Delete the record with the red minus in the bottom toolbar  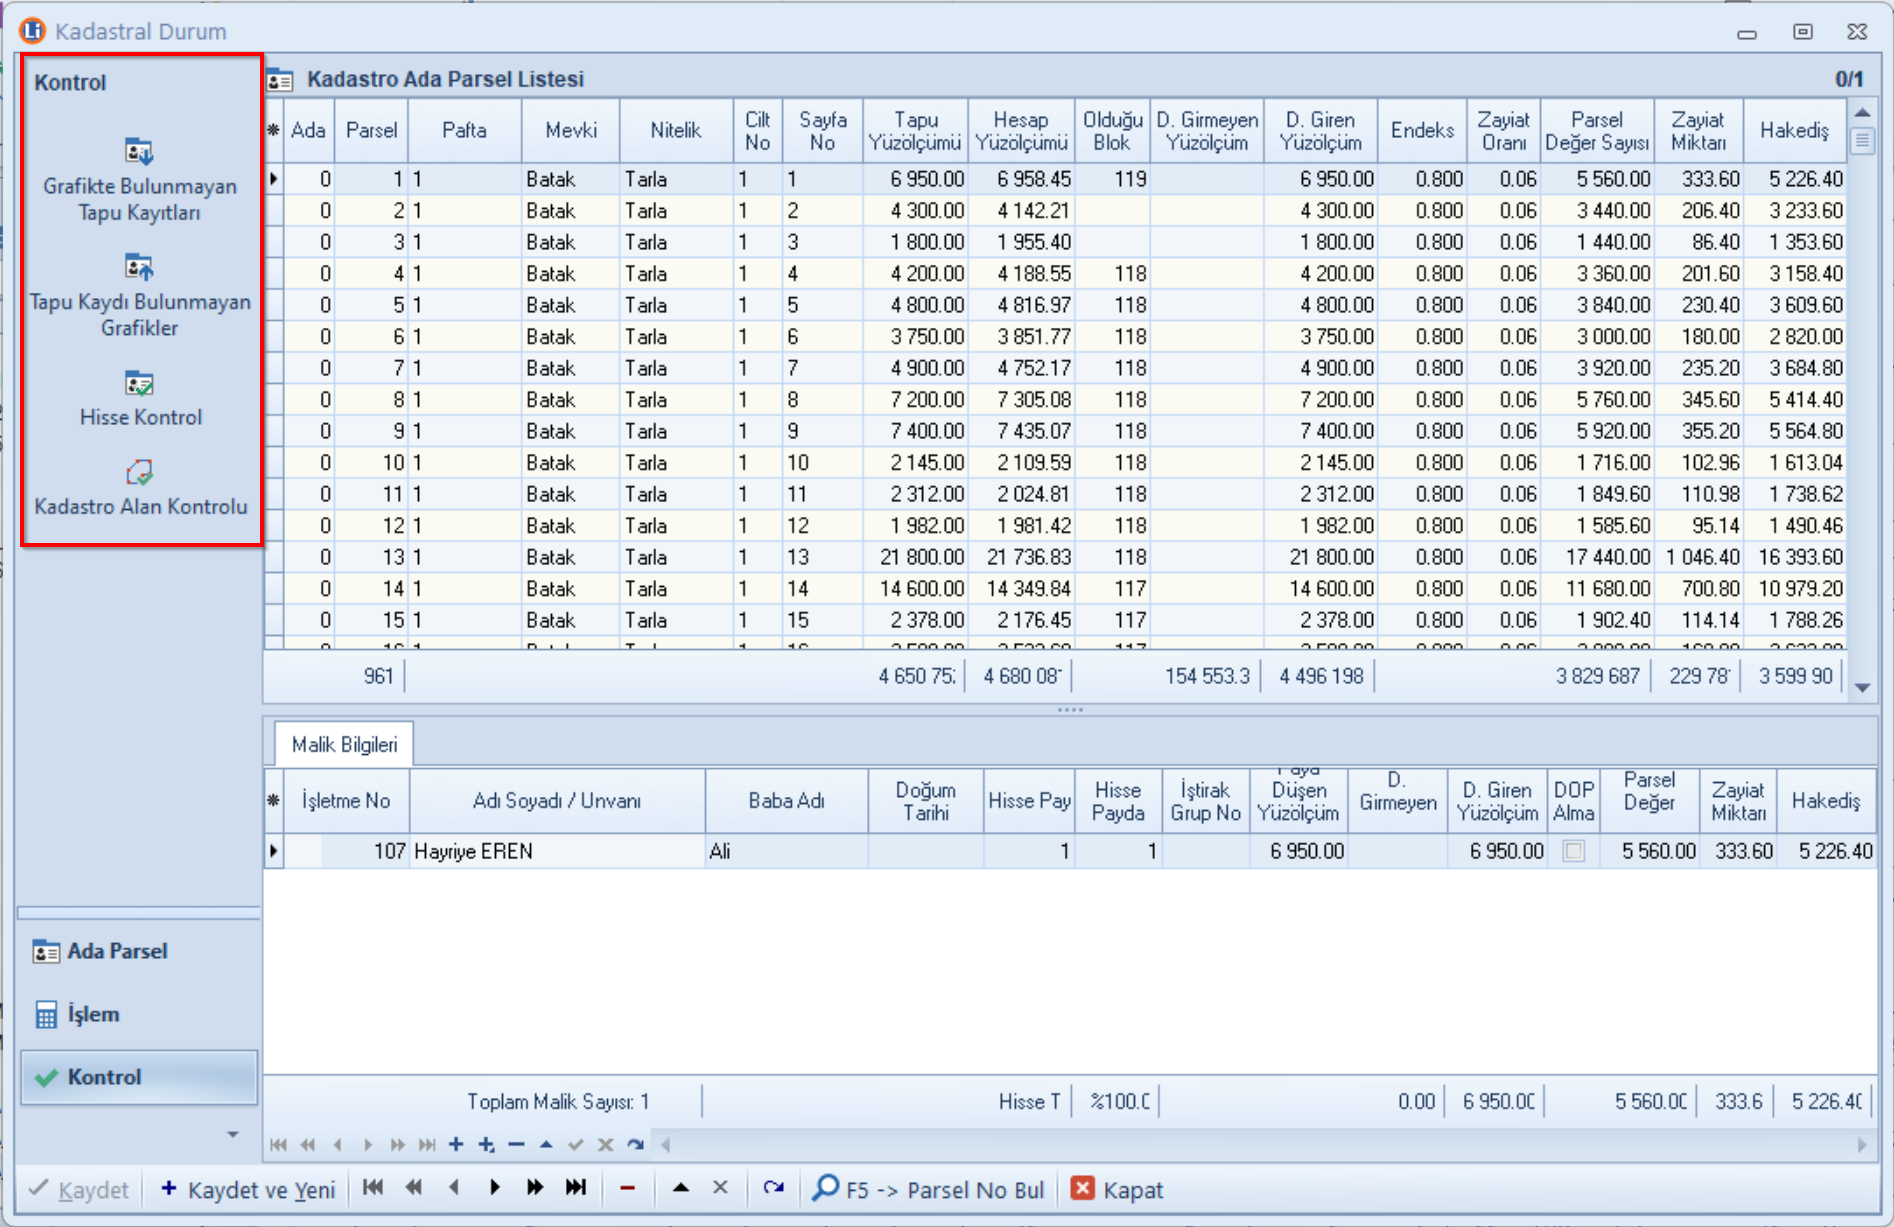[627, 1188]
